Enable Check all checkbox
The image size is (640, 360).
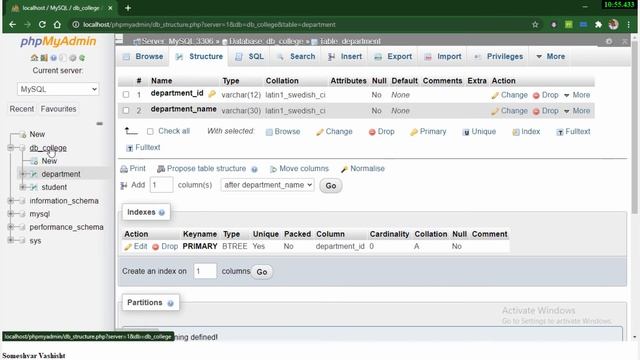(x=150, y=131)
